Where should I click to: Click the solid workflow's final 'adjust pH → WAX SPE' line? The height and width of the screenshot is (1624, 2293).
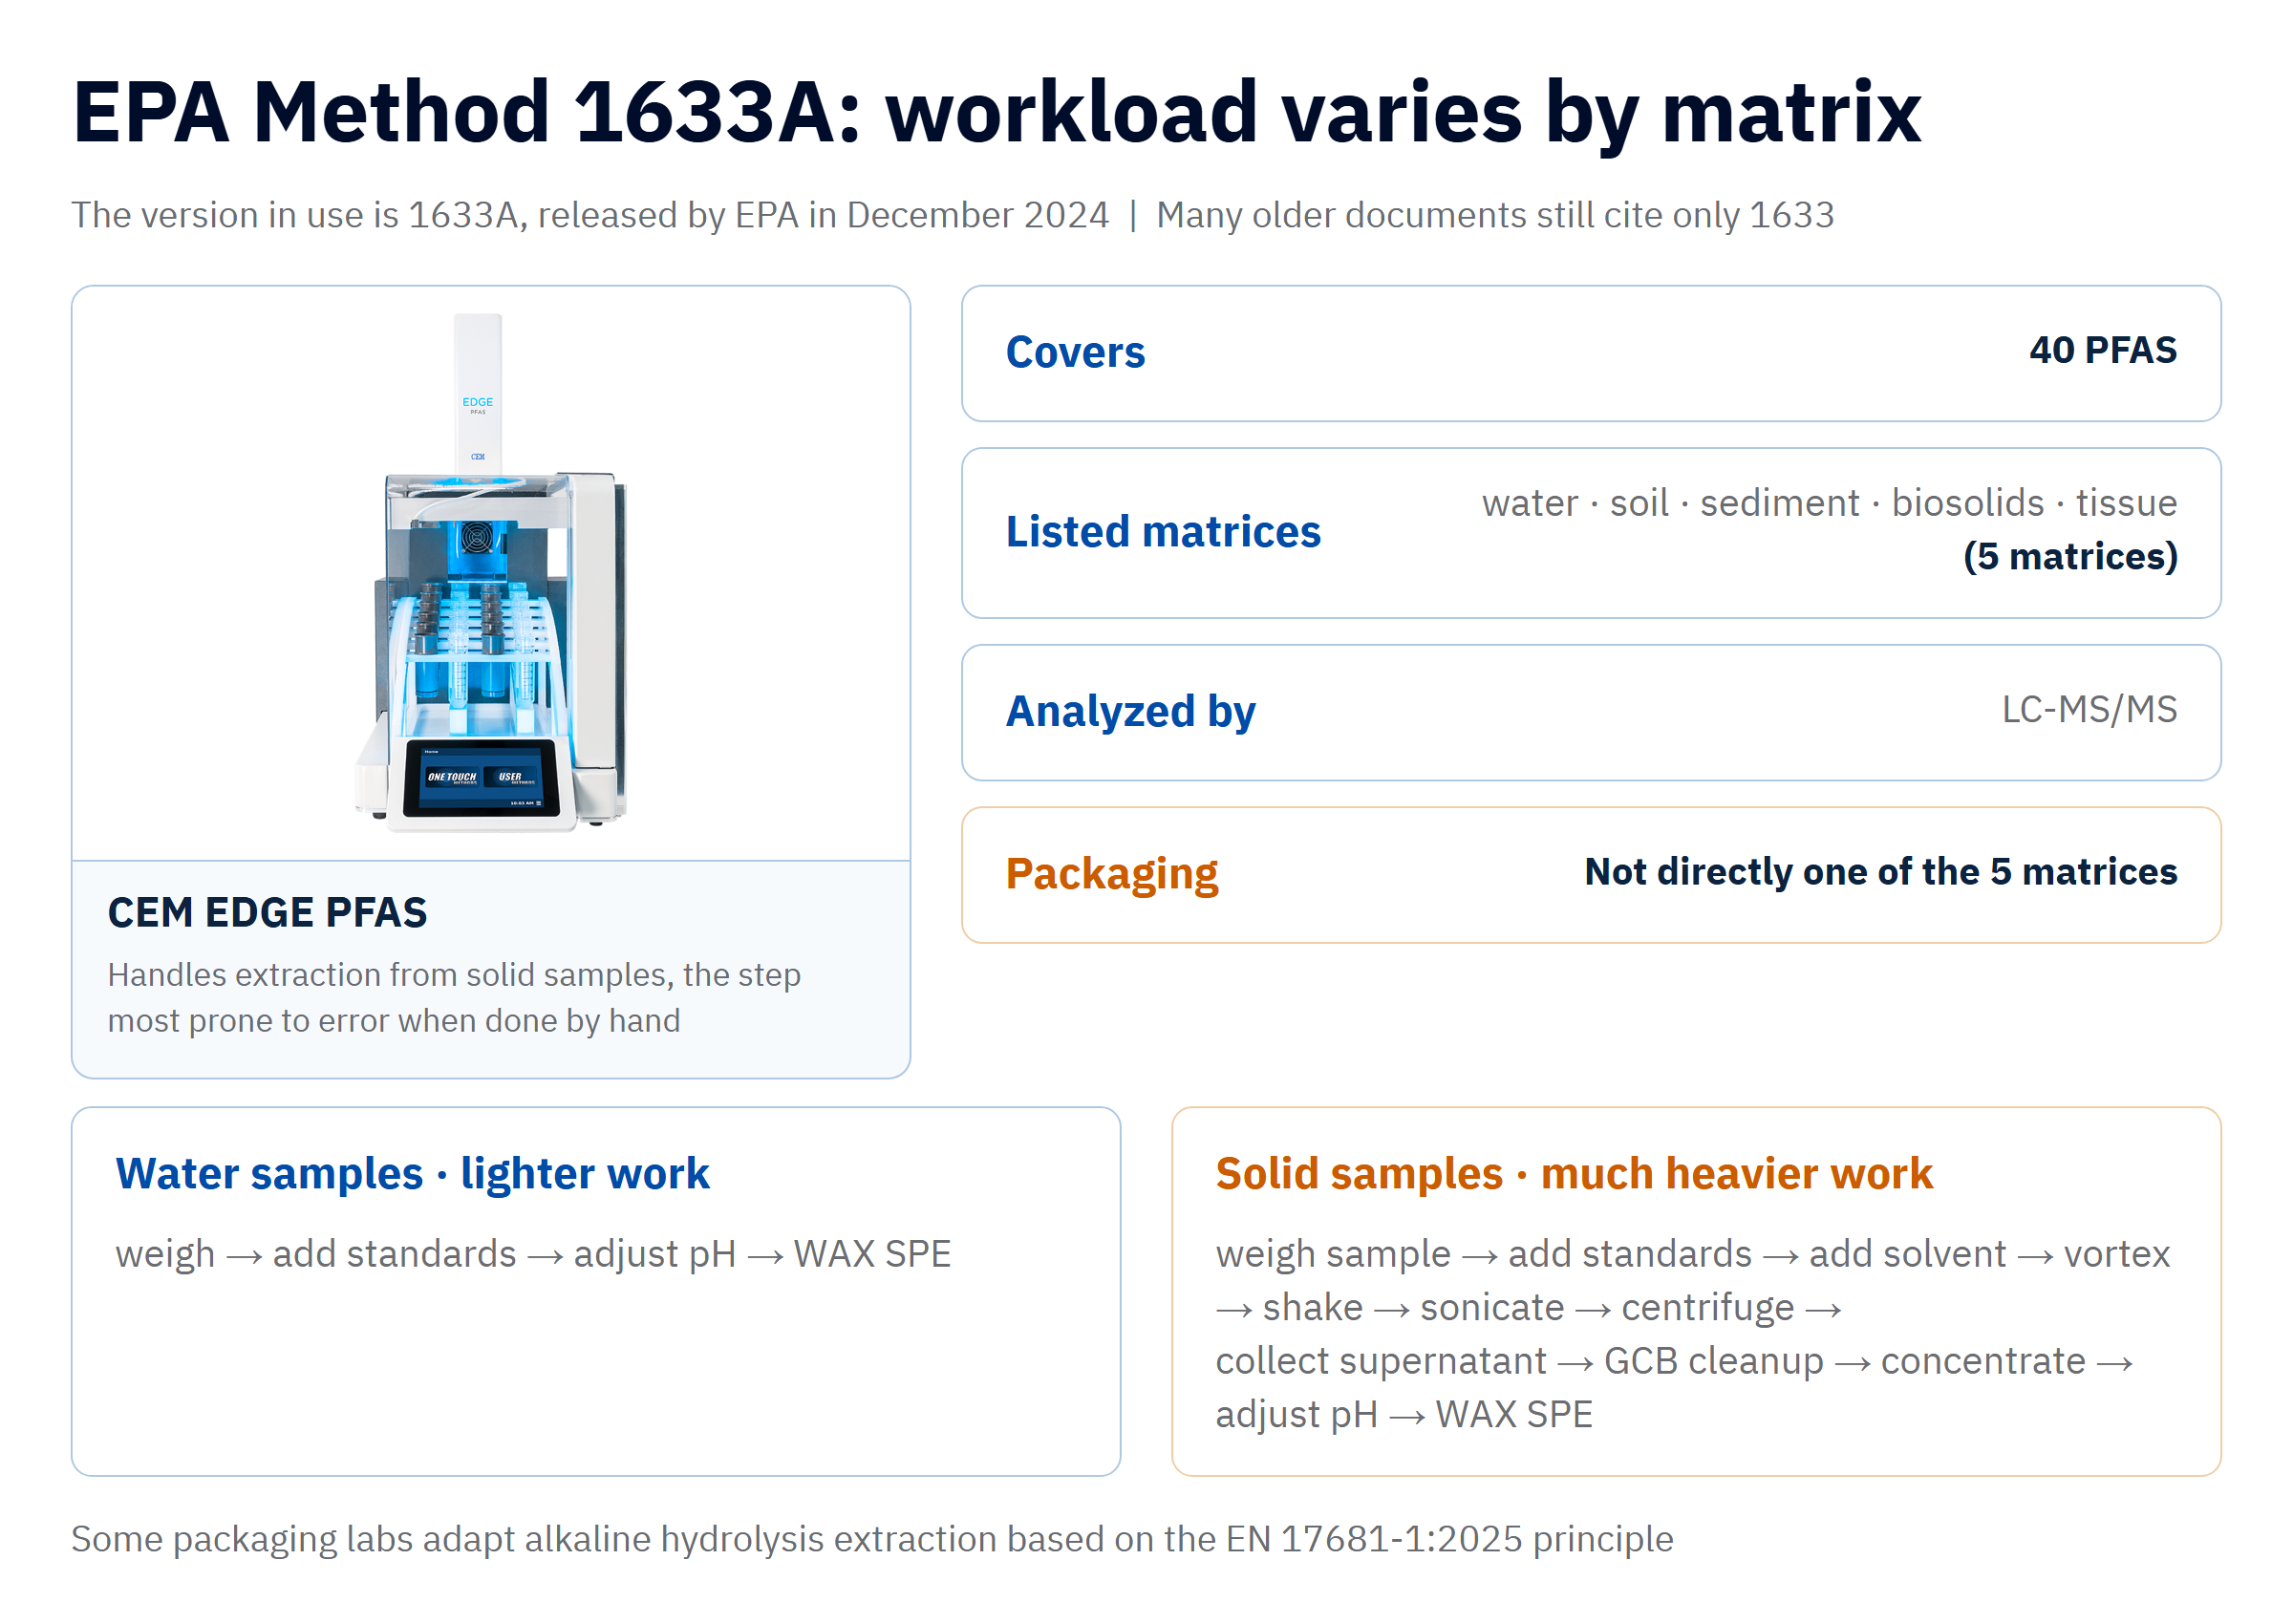tap(1403, 1414)
